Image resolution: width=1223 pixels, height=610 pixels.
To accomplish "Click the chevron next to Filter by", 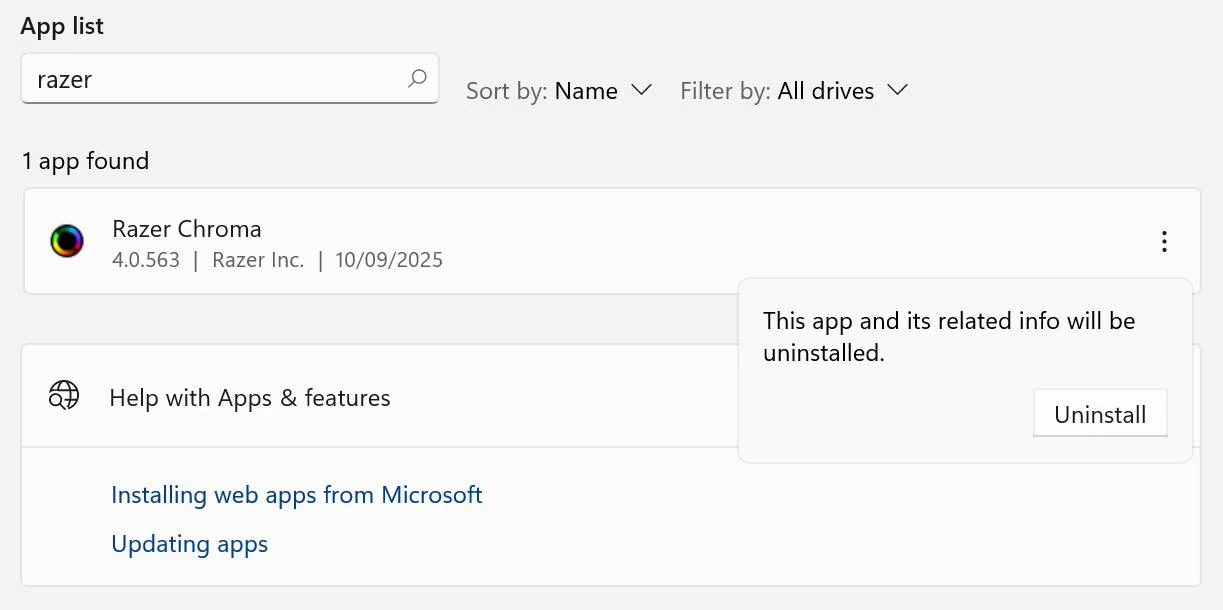I will pyautogui.click(x=897, y=90).
